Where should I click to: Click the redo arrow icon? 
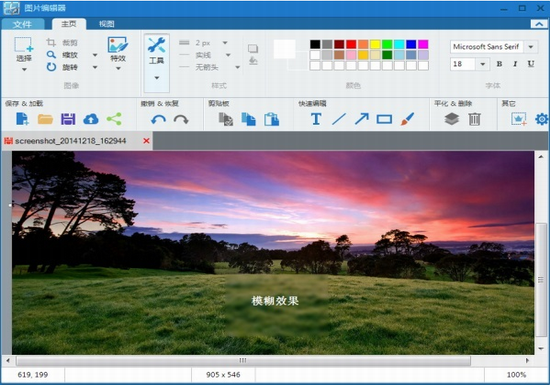[181, 120]
